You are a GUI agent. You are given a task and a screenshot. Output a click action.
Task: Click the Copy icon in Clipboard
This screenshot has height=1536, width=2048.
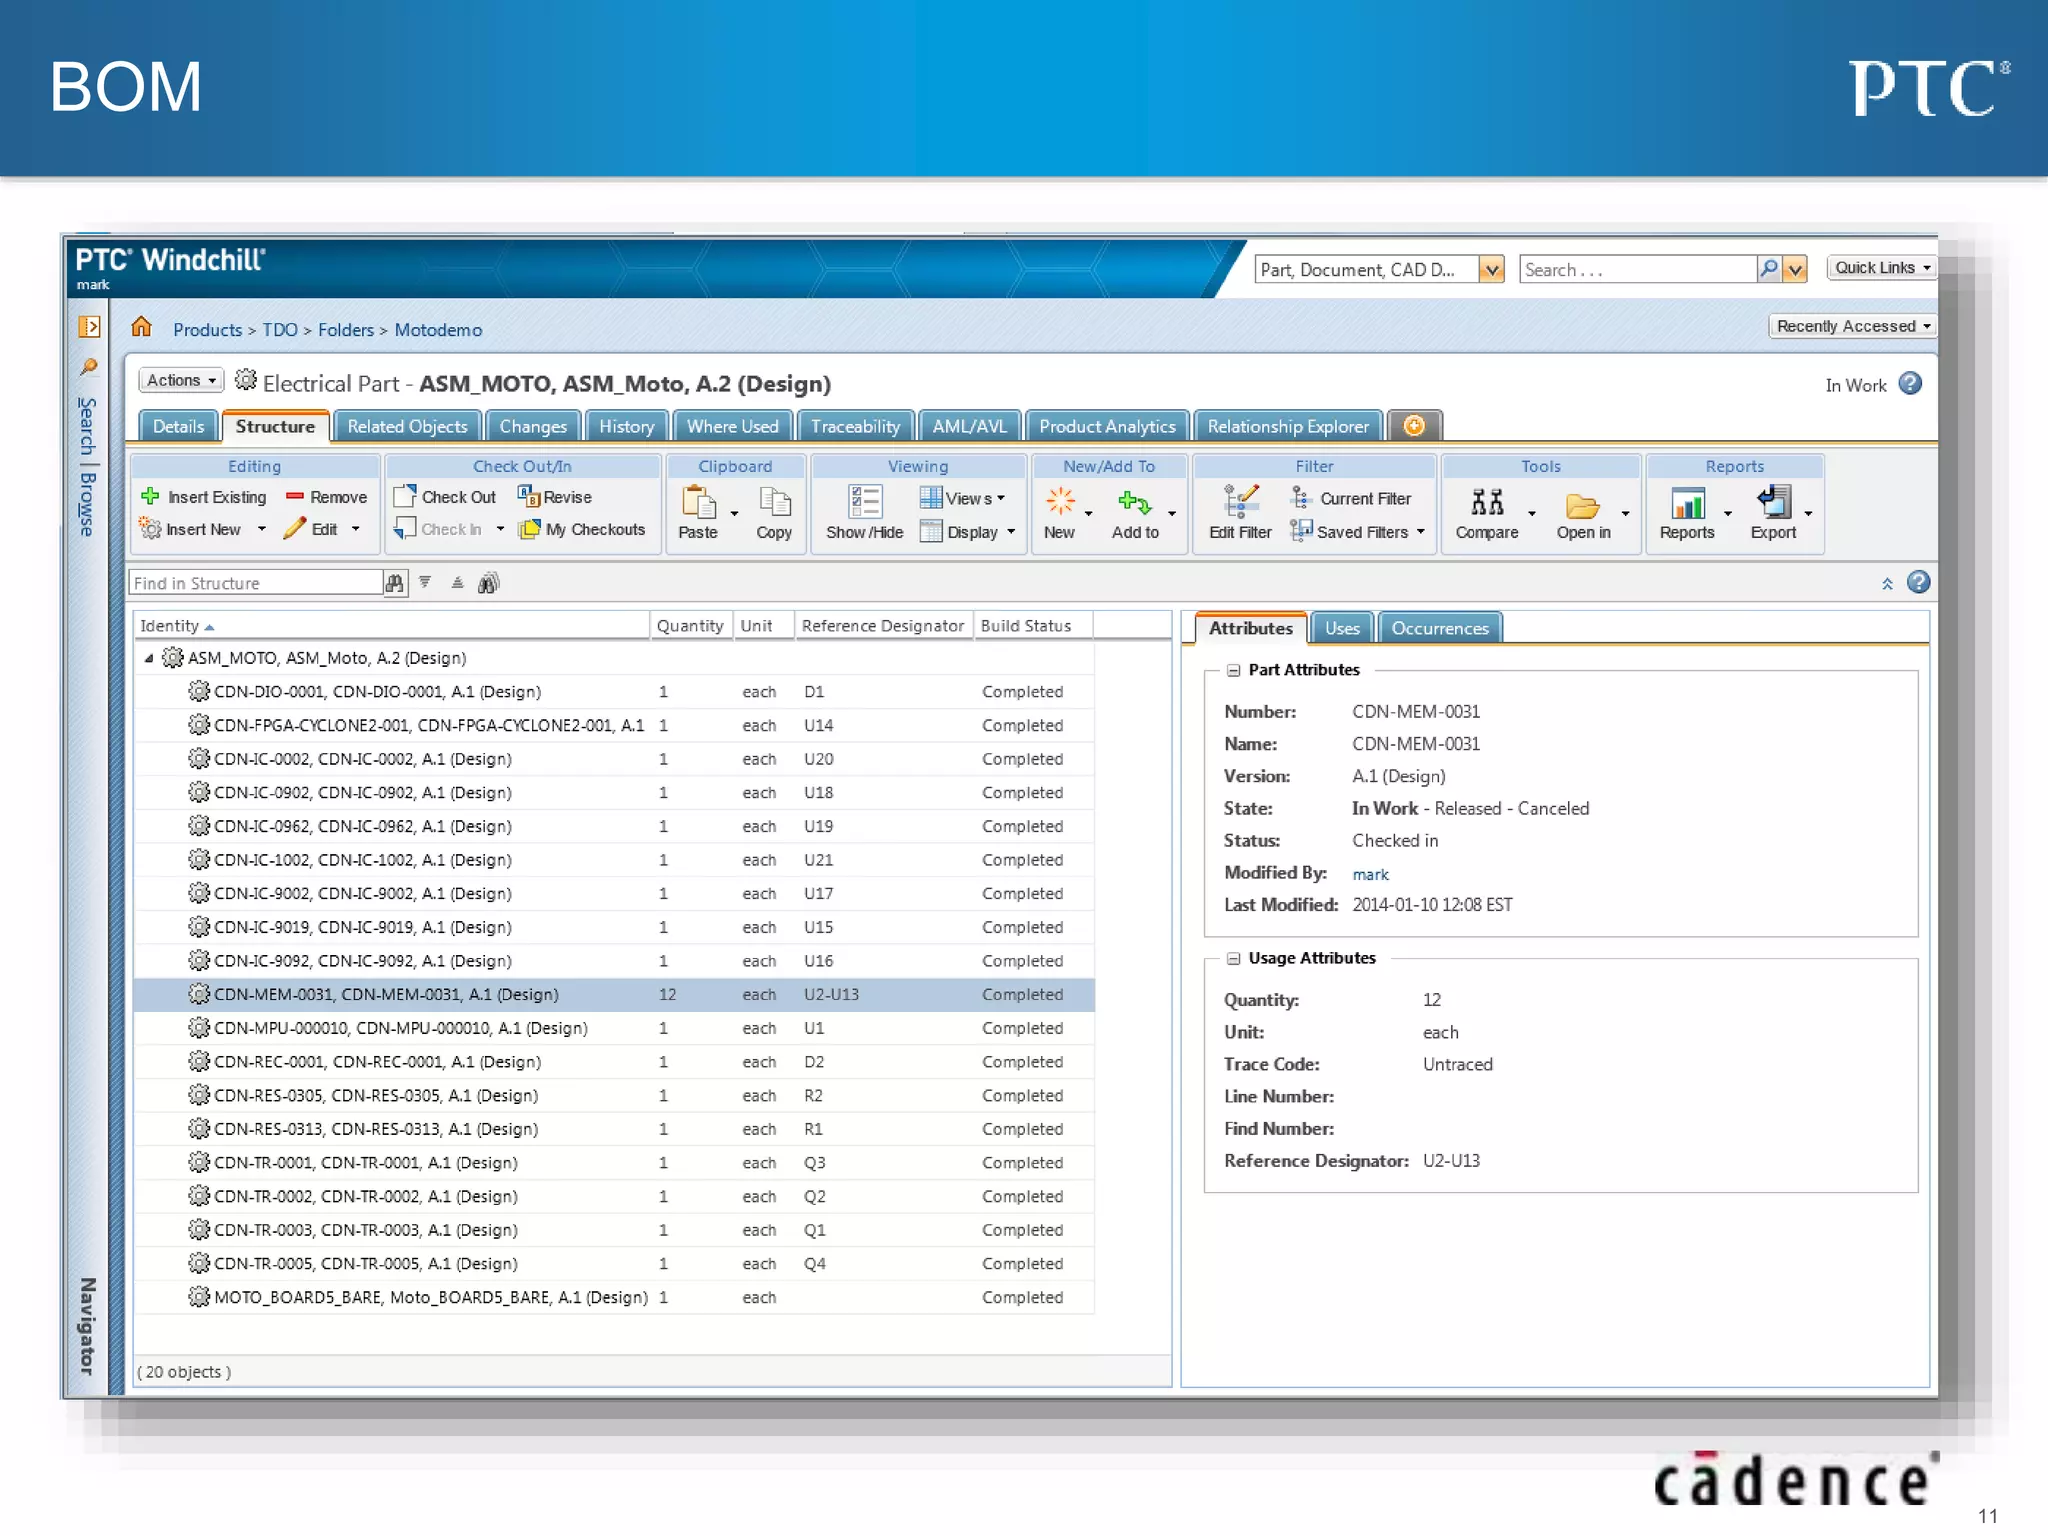pos(774,503)
